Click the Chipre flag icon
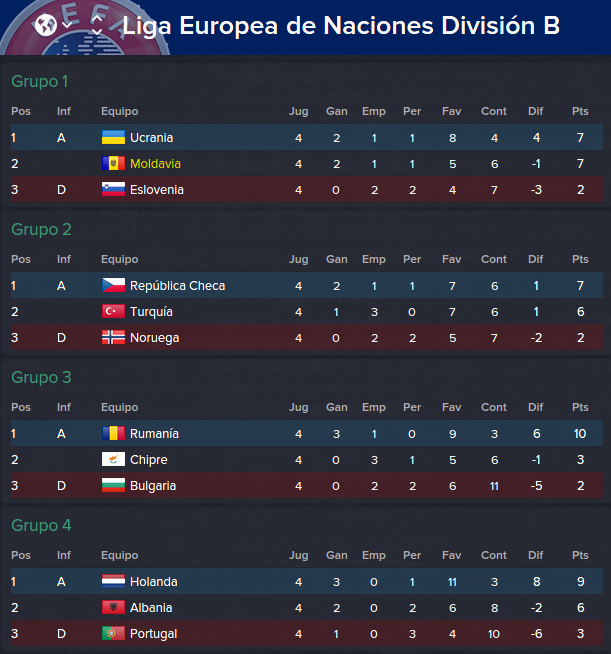Screen dimensions: 611x654 tap(113, 460)
